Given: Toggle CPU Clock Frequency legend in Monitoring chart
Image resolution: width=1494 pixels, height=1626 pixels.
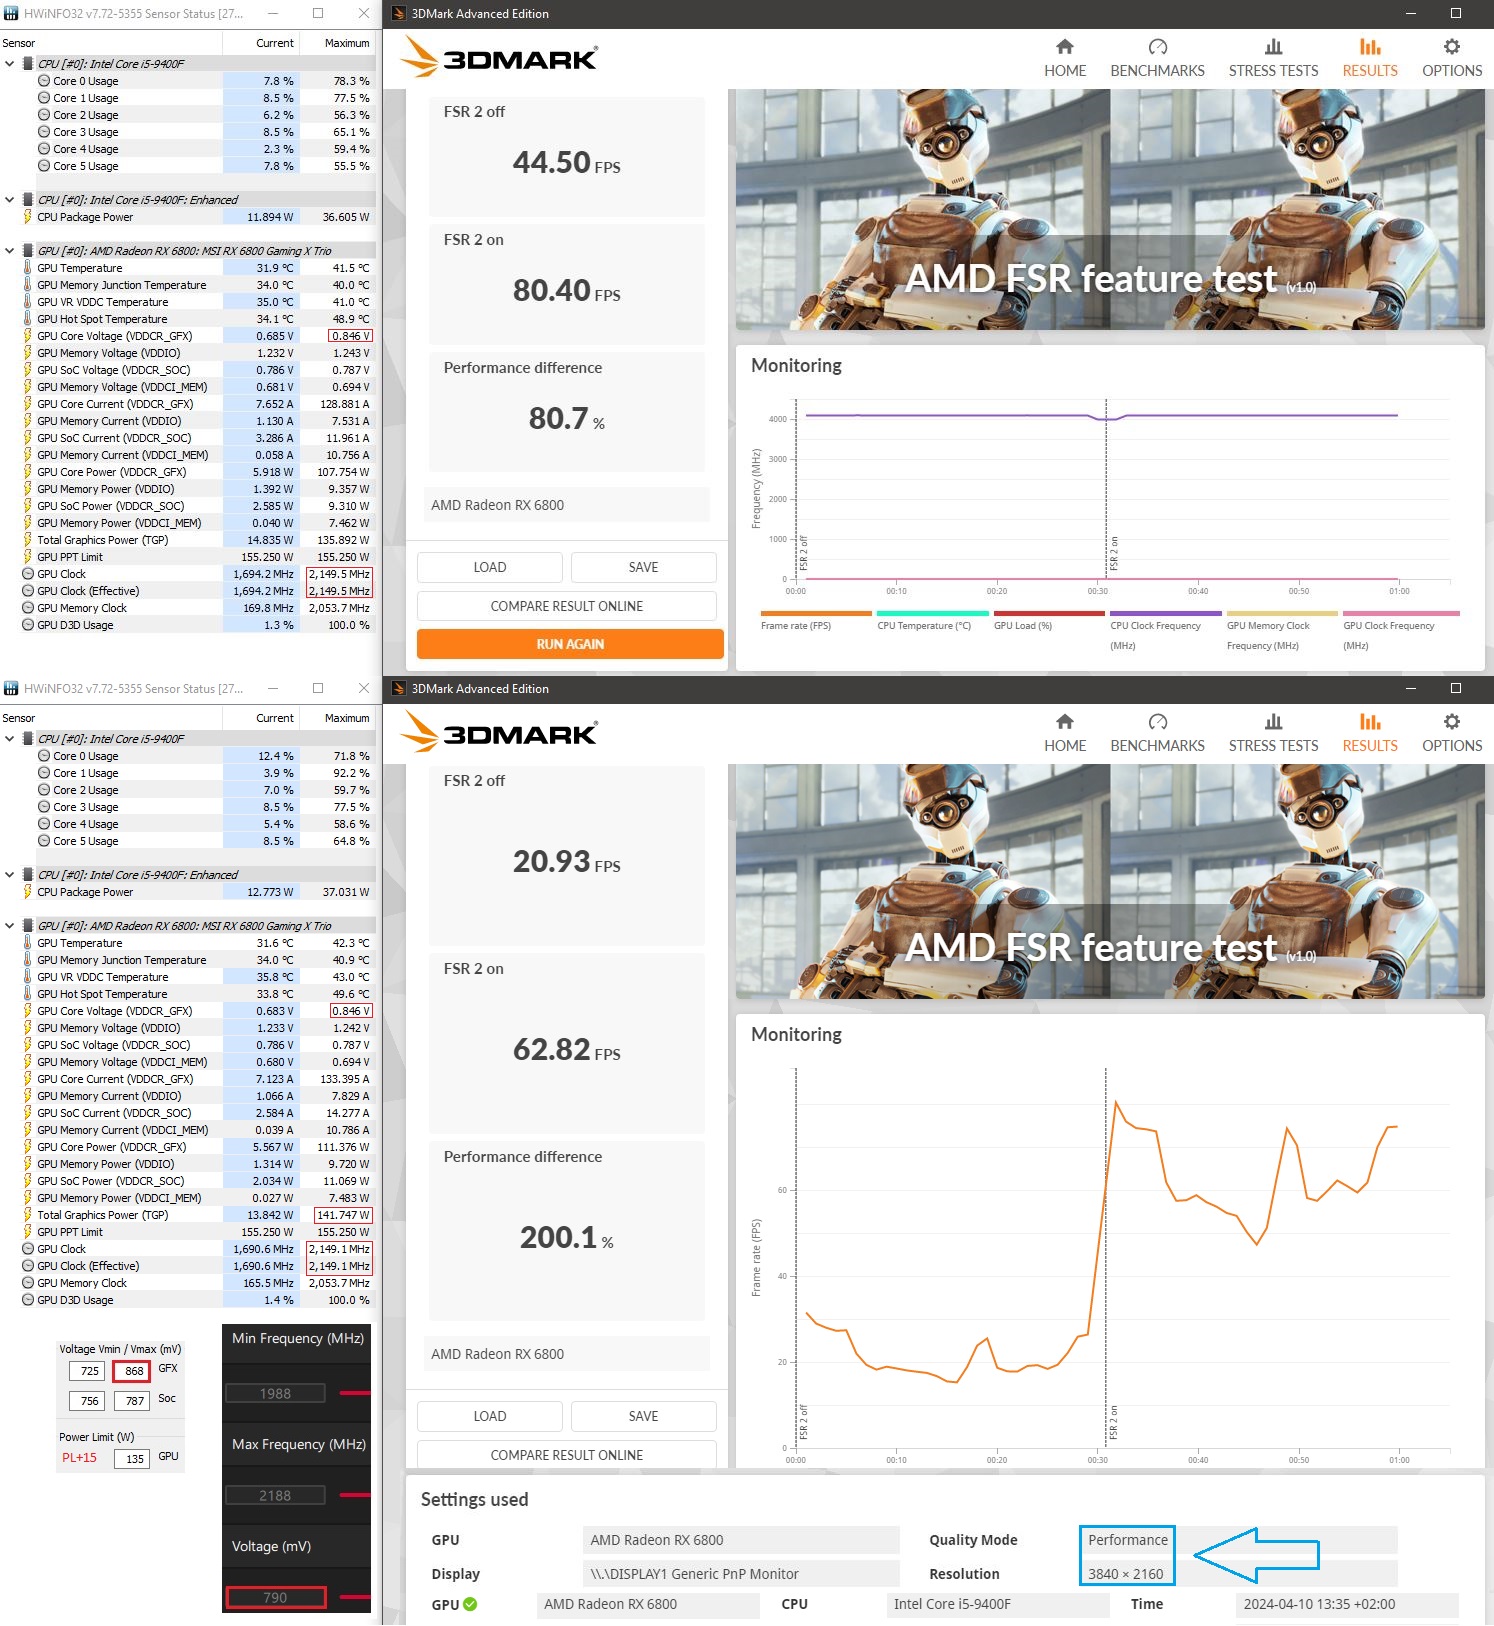Looking at the screenshot, I should (1166, 630).
